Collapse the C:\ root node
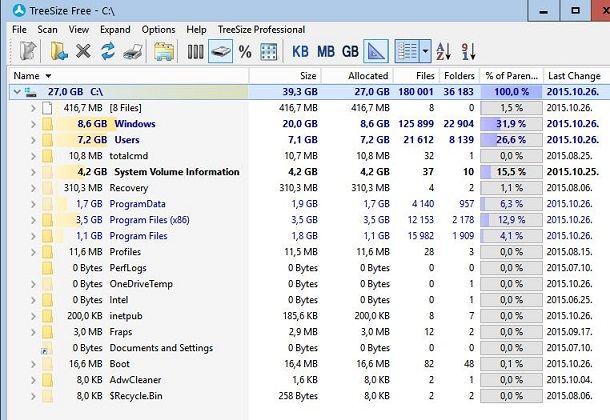The image size is (610, 420). (17, 92)
